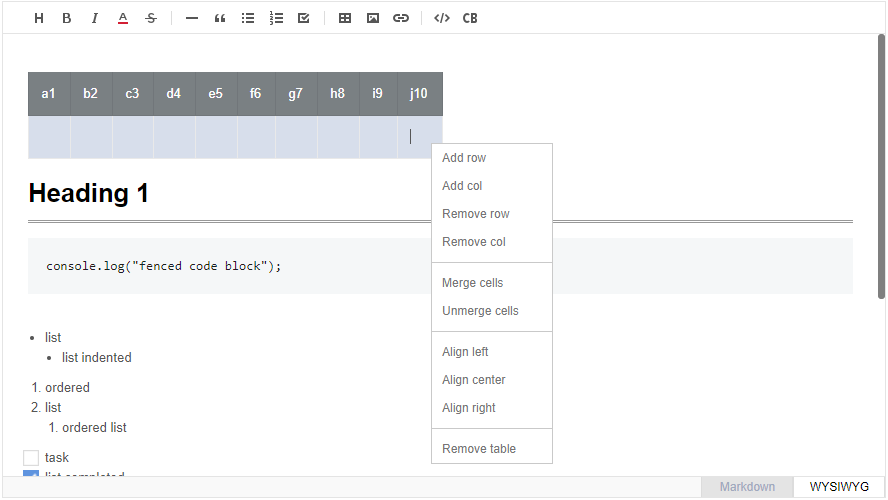
Task: Check the unchecked "task" checkbox
Action: [x=31, y=458]
